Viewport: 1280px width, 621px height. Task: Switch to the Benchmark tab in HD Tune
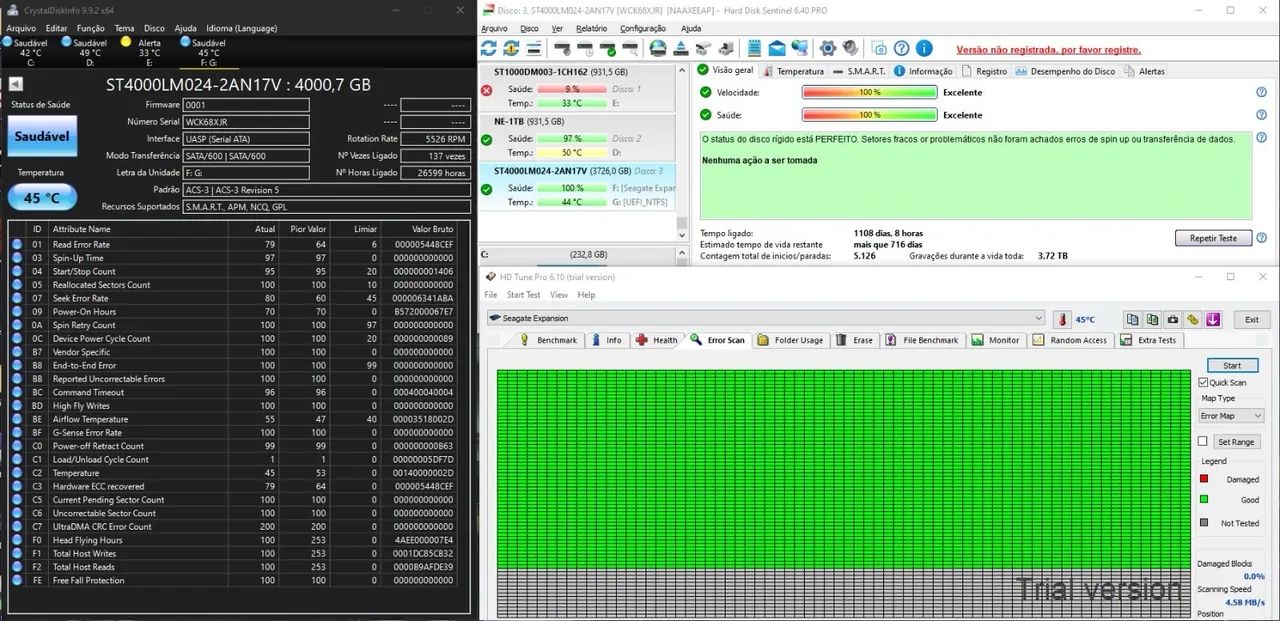(x=548, y=340)
